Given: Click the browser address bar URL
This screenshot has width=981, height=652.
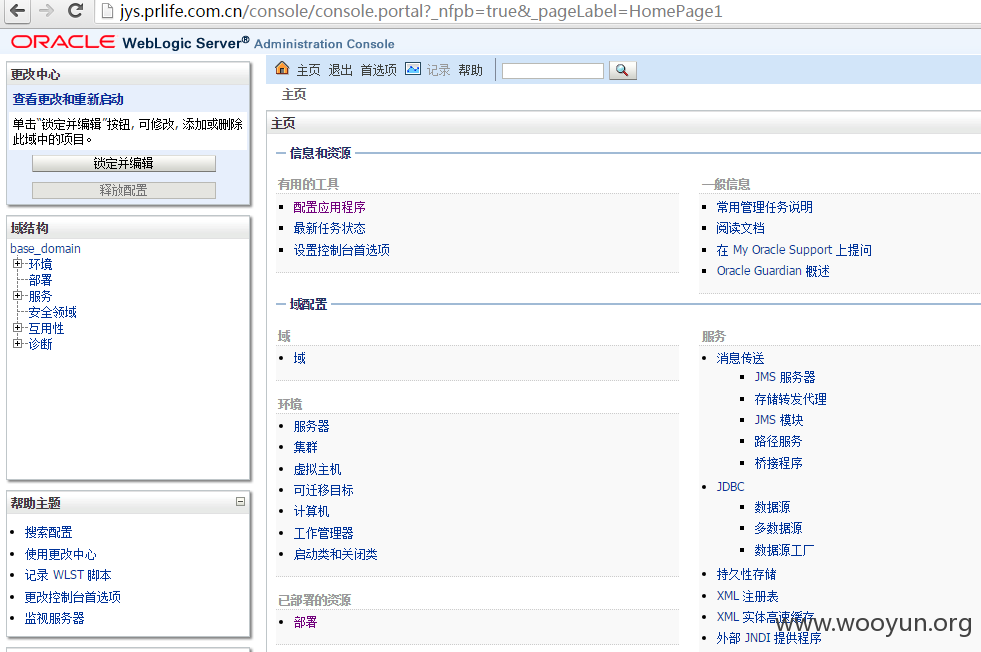Looking at the screenshot, I should click(x=421, y=11).
